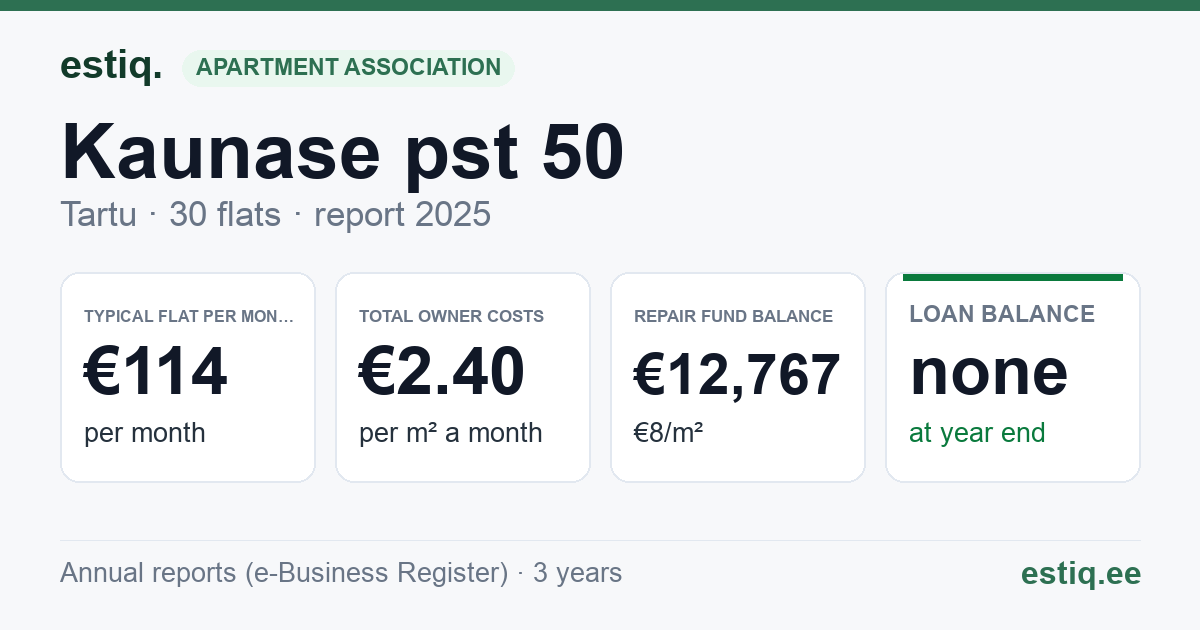
Task: Select the APARTMENT ASSOCIATION badge
Action: pyautogui.click(x=348, y=68)
